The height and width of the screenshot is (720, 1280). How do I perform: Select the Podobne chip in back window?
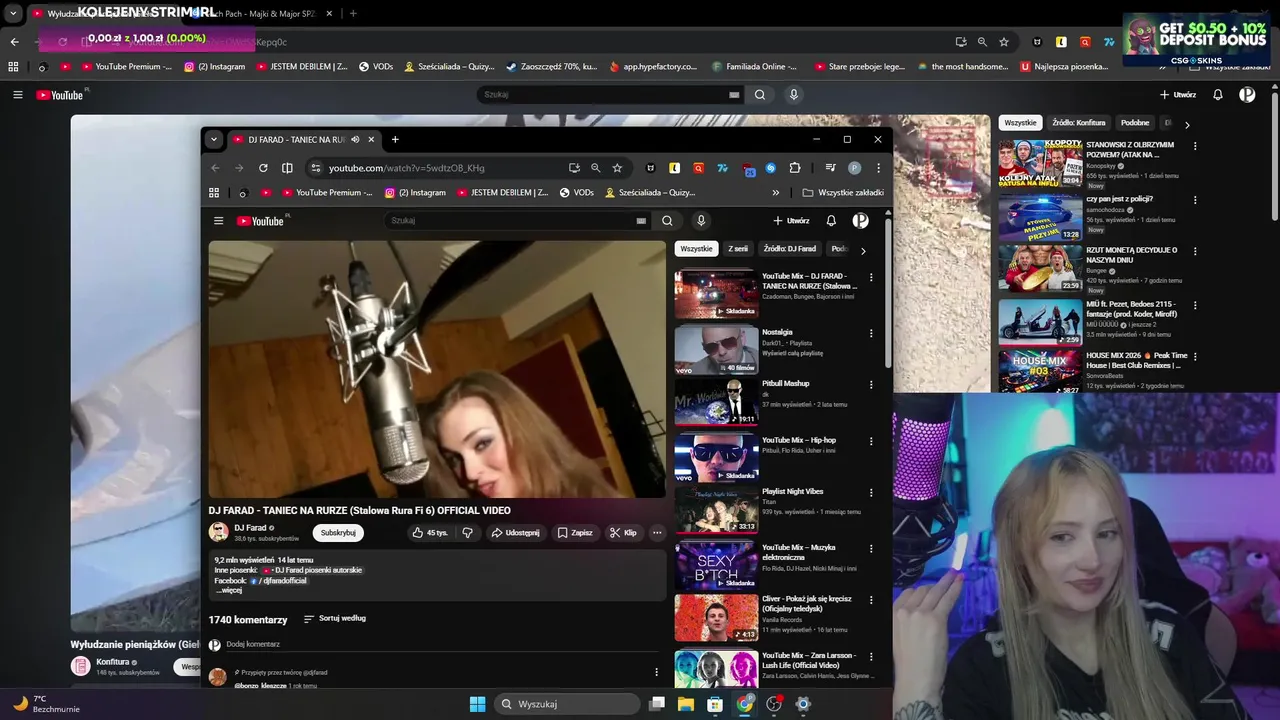[1135, 123]
